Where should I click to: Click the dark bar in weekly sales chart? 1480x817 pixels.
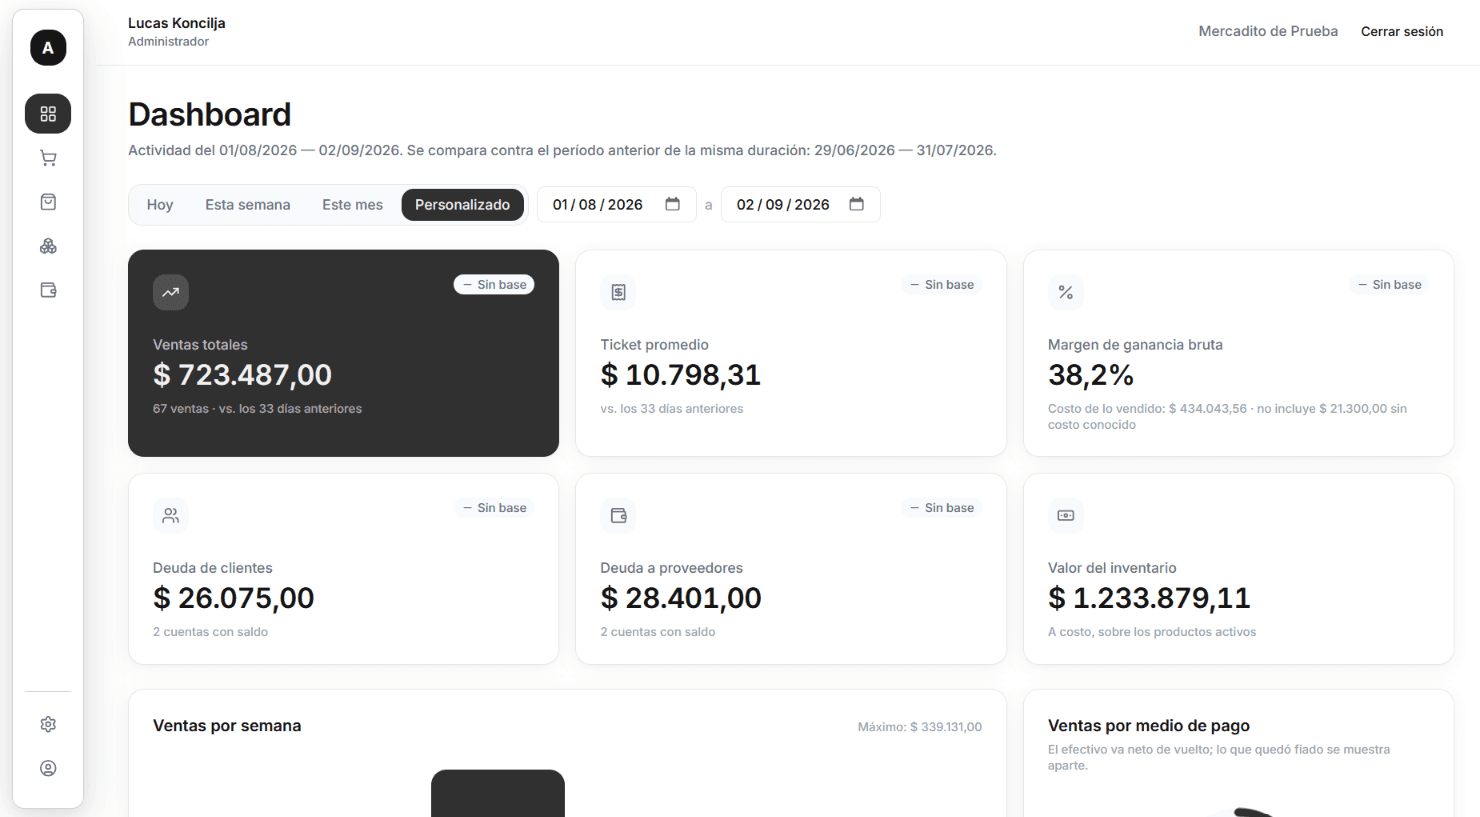[498, 794]
